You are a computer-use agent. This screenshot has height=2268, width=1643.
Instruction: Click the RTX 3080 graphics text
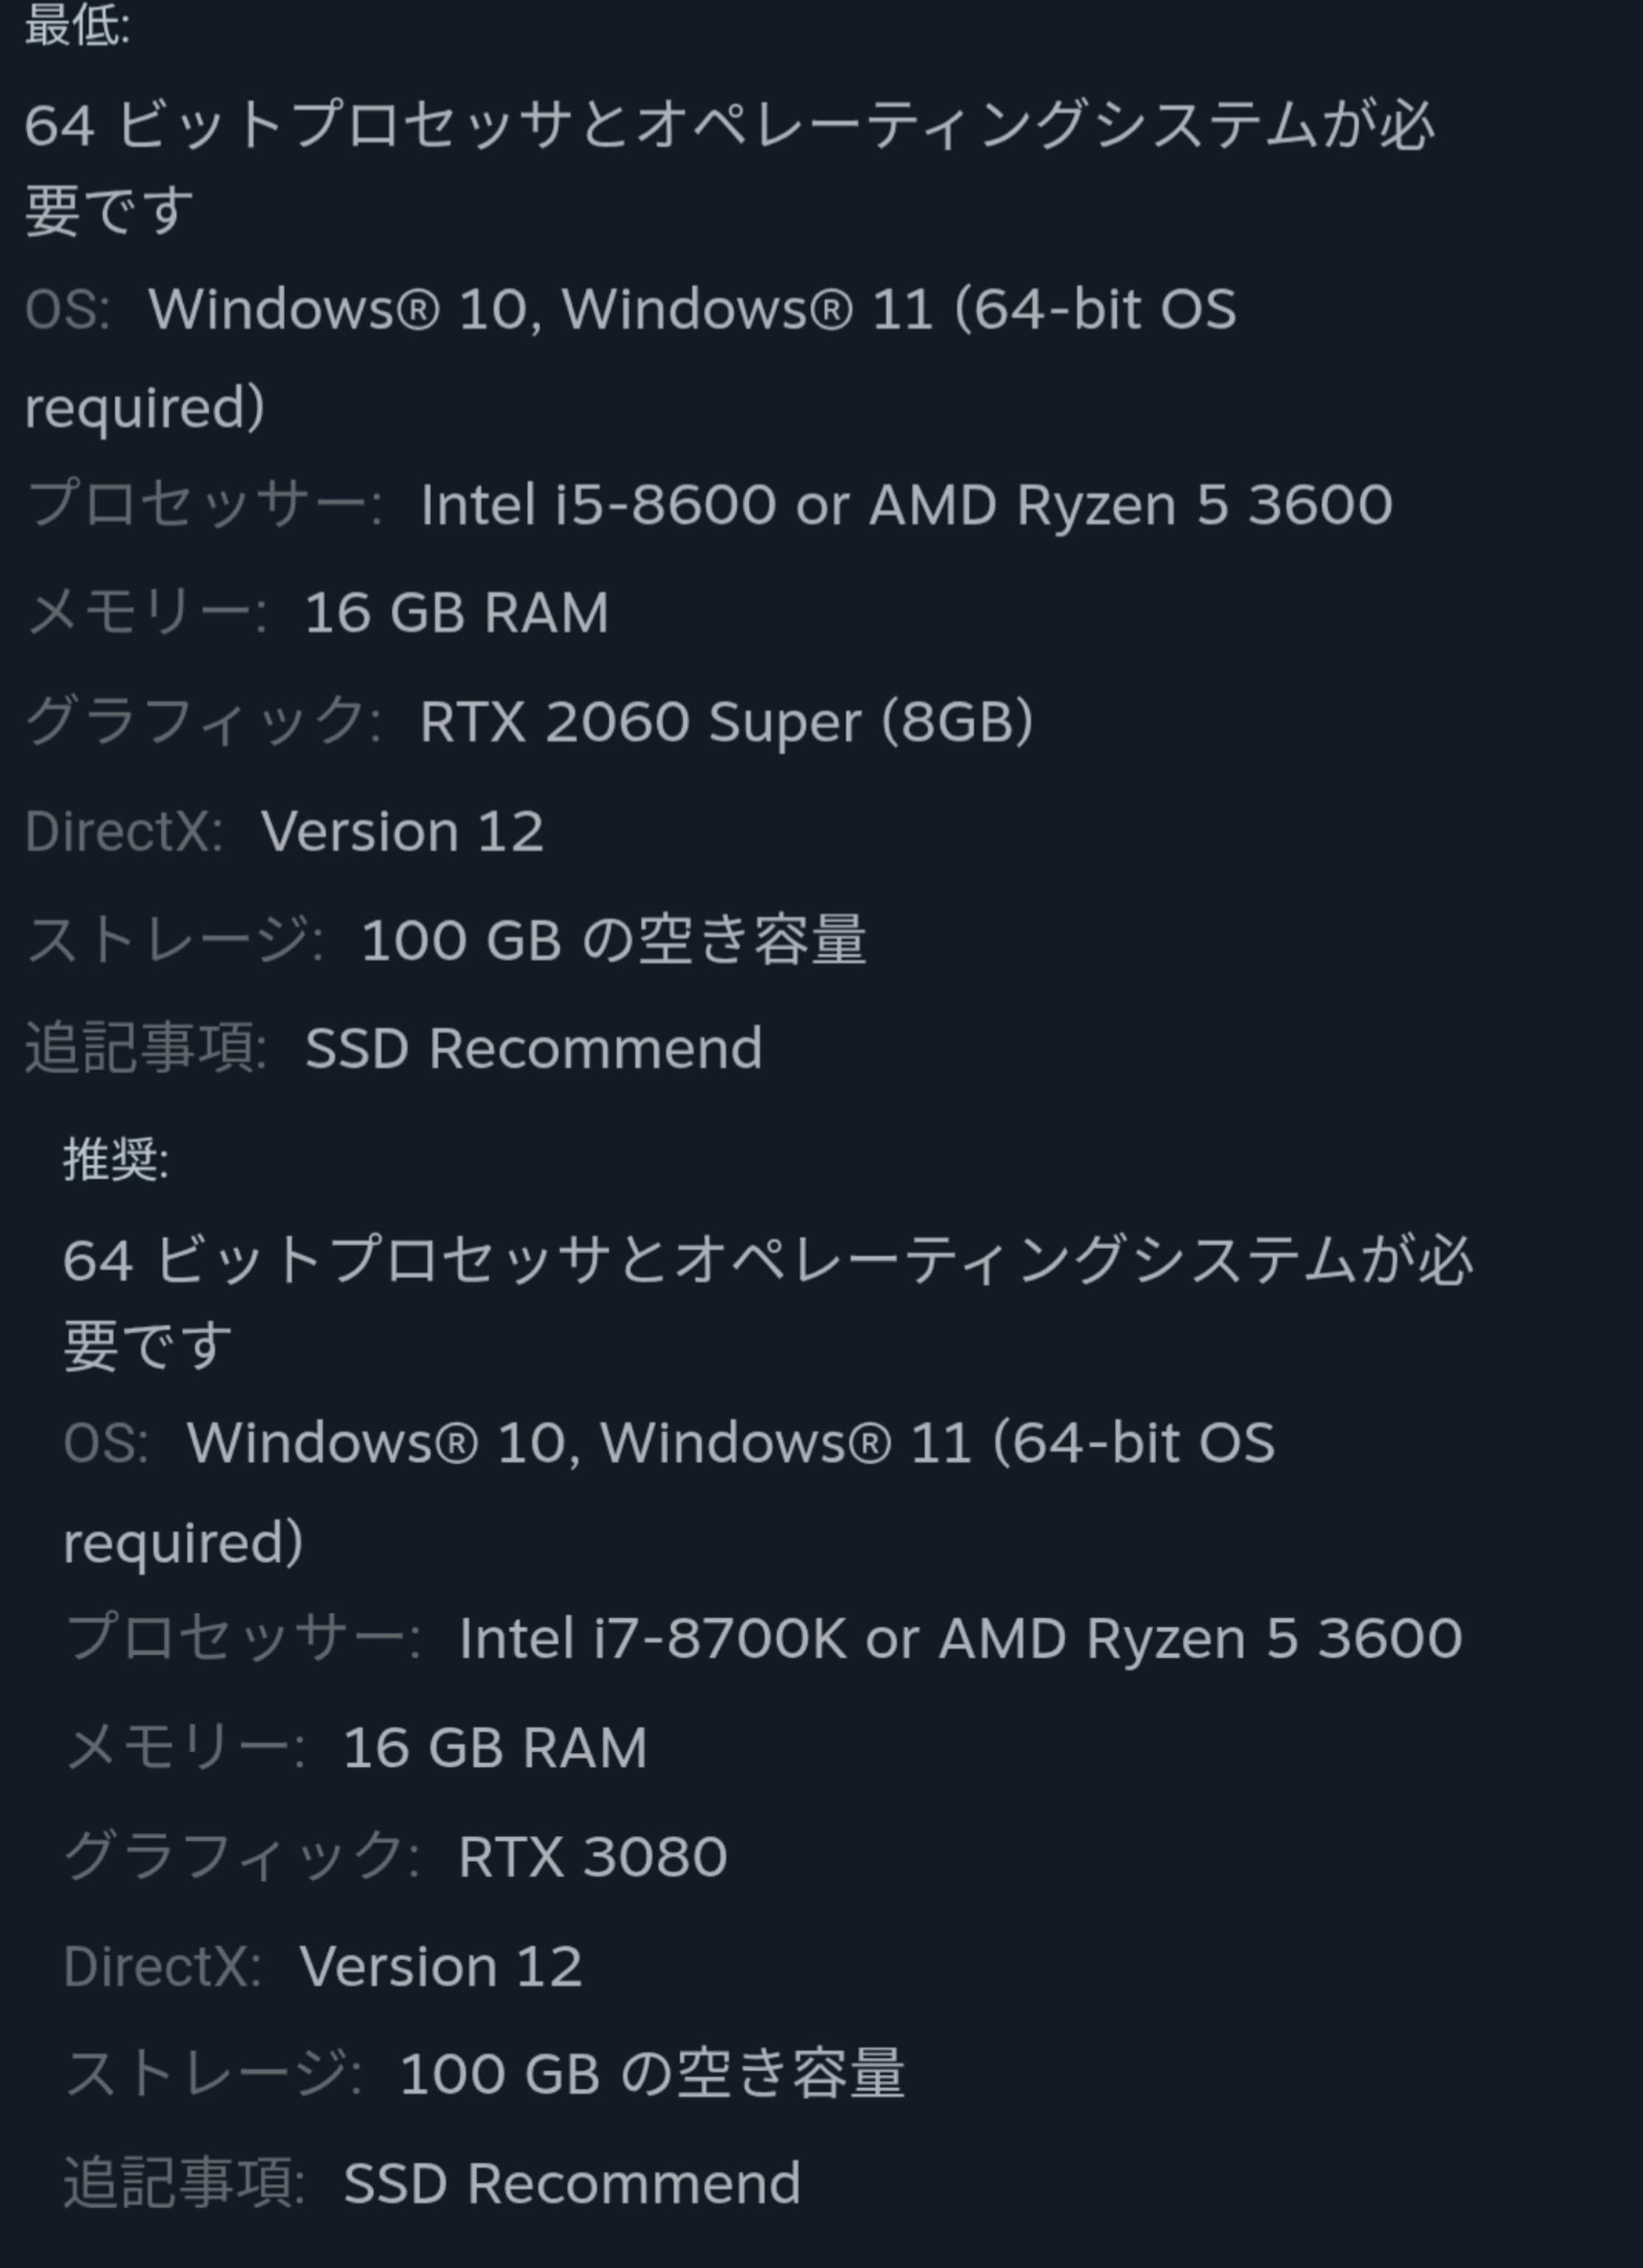592,1856
